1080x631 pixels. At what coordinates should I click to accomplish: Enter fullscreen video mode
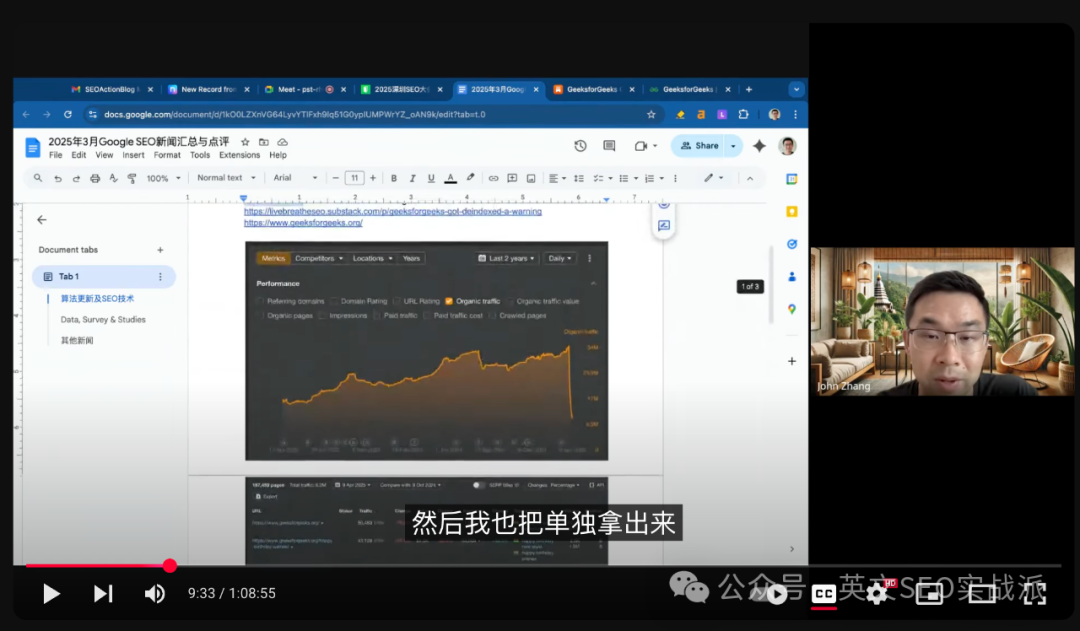point(1035,593)
